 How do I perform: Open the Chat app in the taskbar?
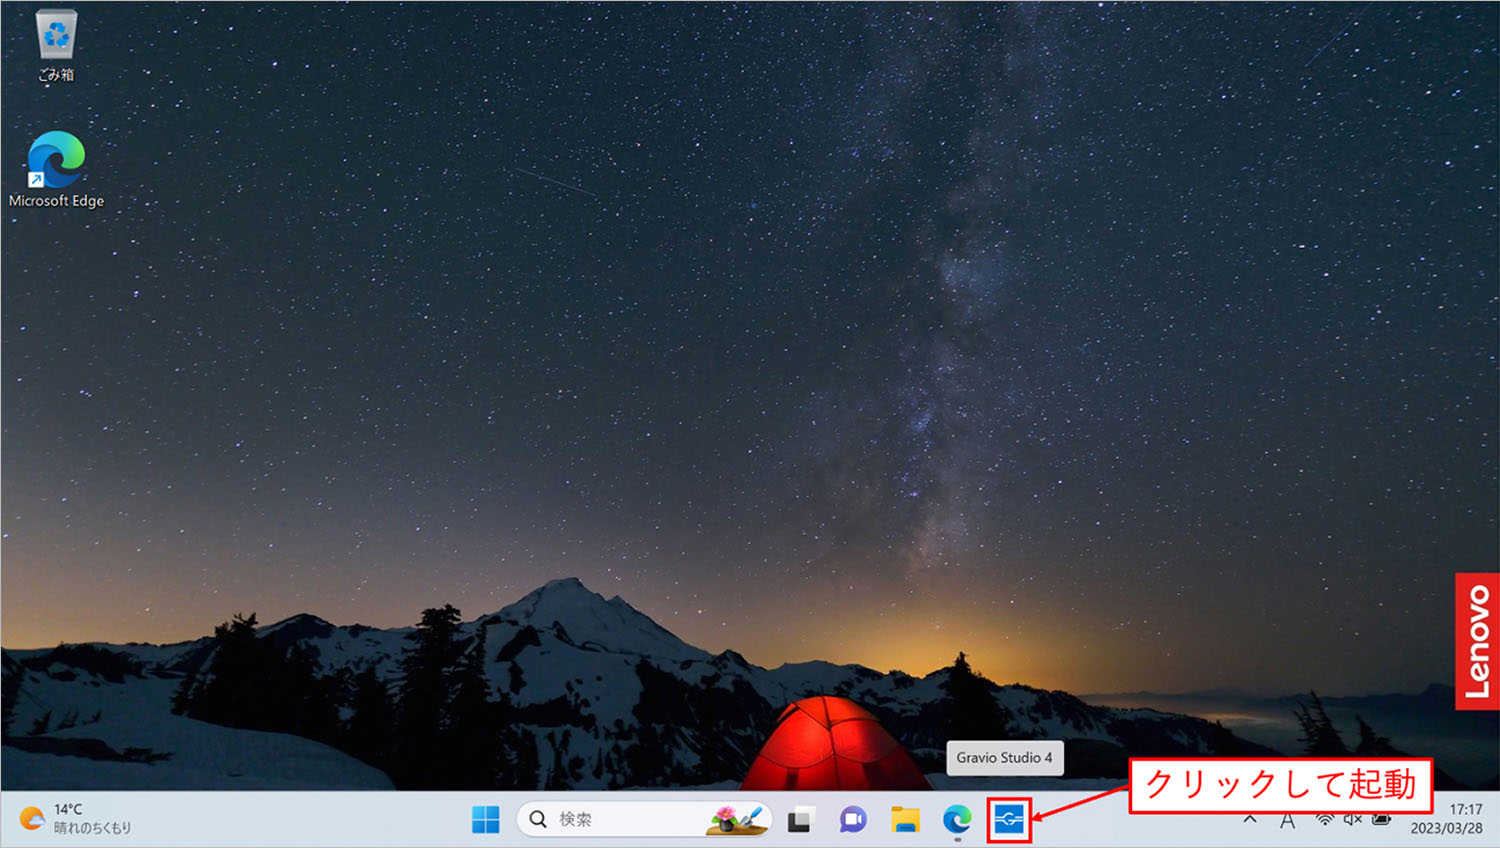point(853,820)
